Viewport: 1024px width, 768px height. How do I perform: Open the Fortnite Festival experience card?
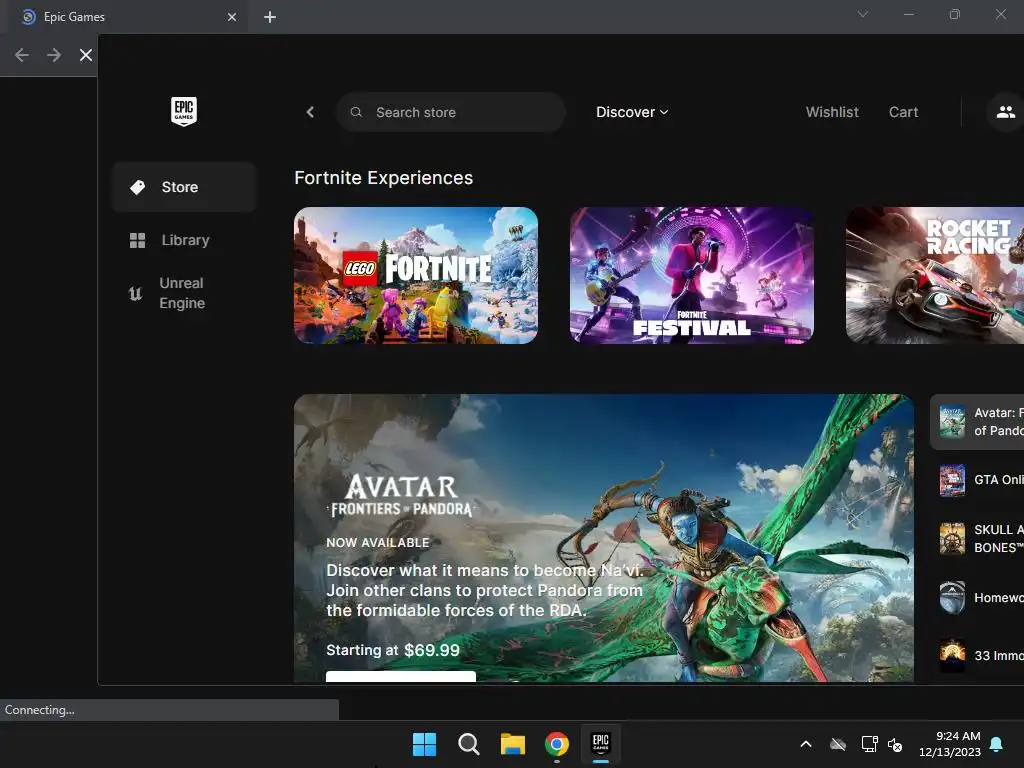coord(692,276)
